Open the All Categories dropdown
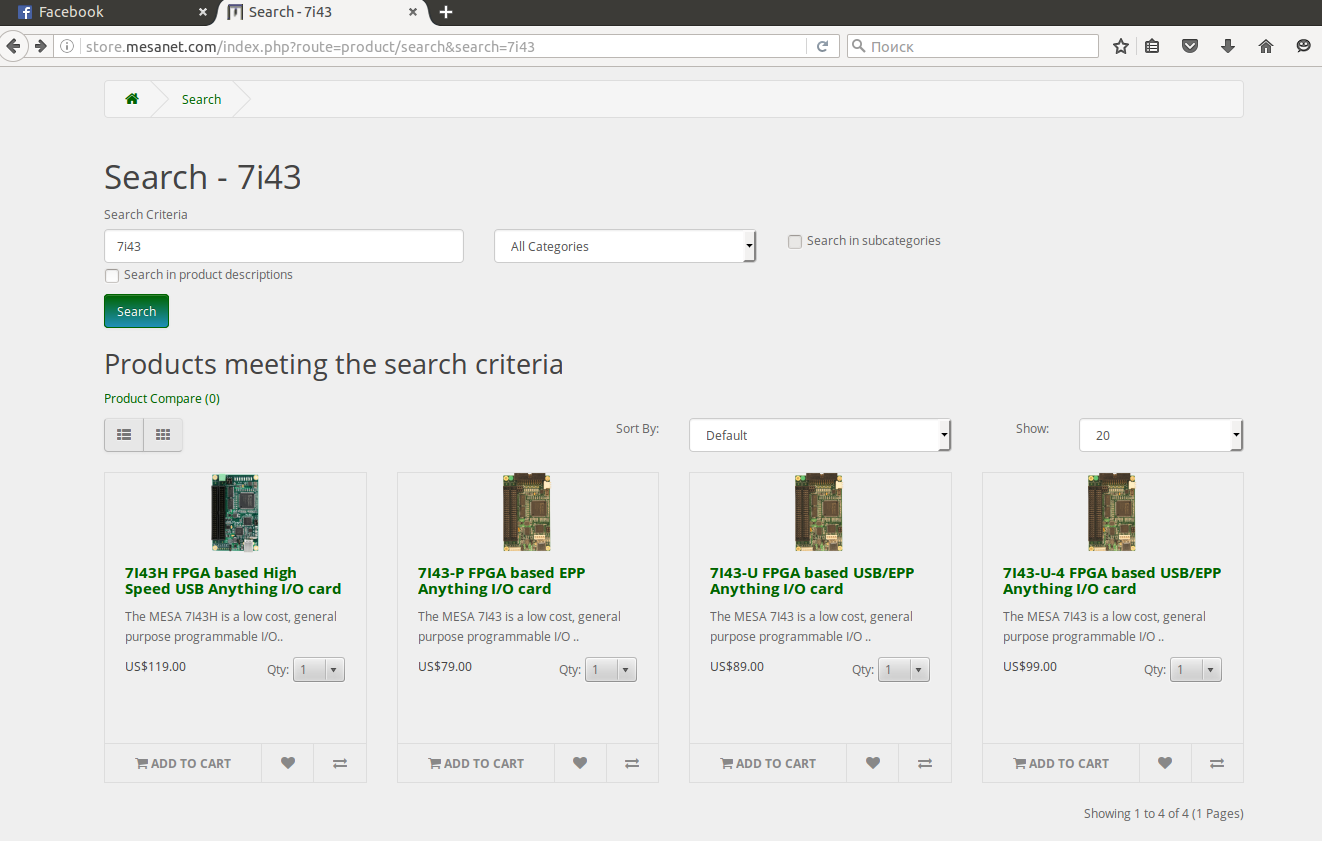 coord(625,246)
